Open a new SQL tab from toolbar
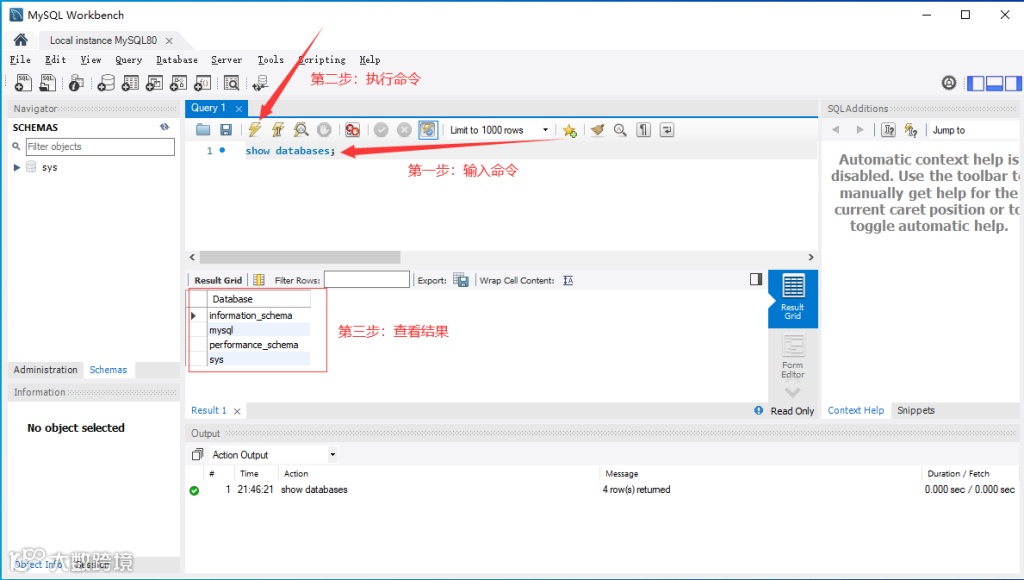This screenshot has height=580, width=1024. [x=23, y=83]
